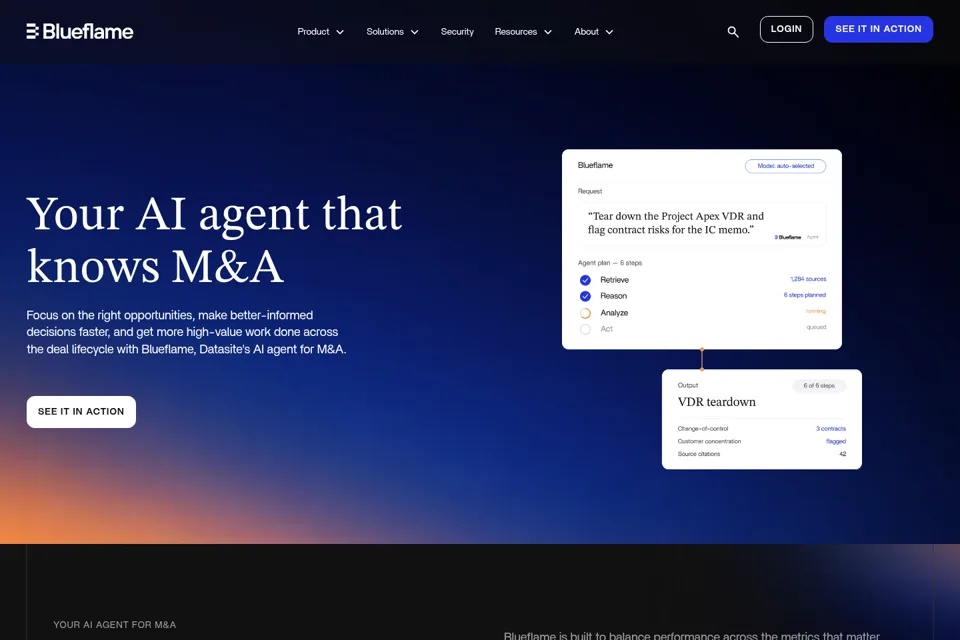This screenshot has width=960, height=640.
Task: Click the Your AI agent hero headline
Action: point(214,239)
